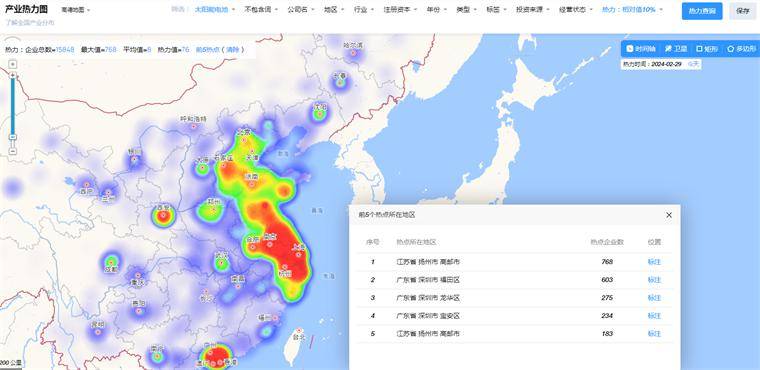Click 标注 for 深圳市 宝安区 row
The image size is (760, 370).
(x=654, y=316)
